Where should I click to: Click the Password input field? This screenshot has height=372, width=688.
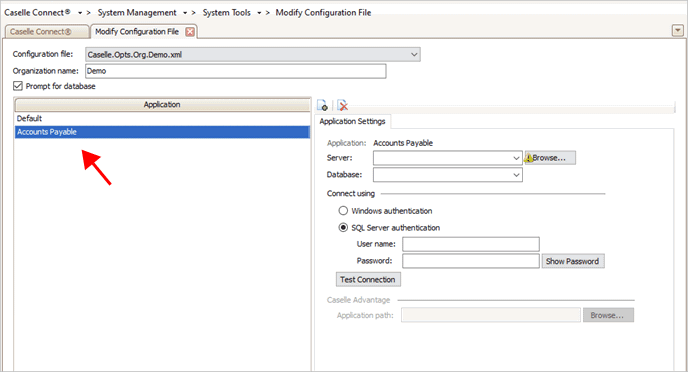[x=471, y=261]
